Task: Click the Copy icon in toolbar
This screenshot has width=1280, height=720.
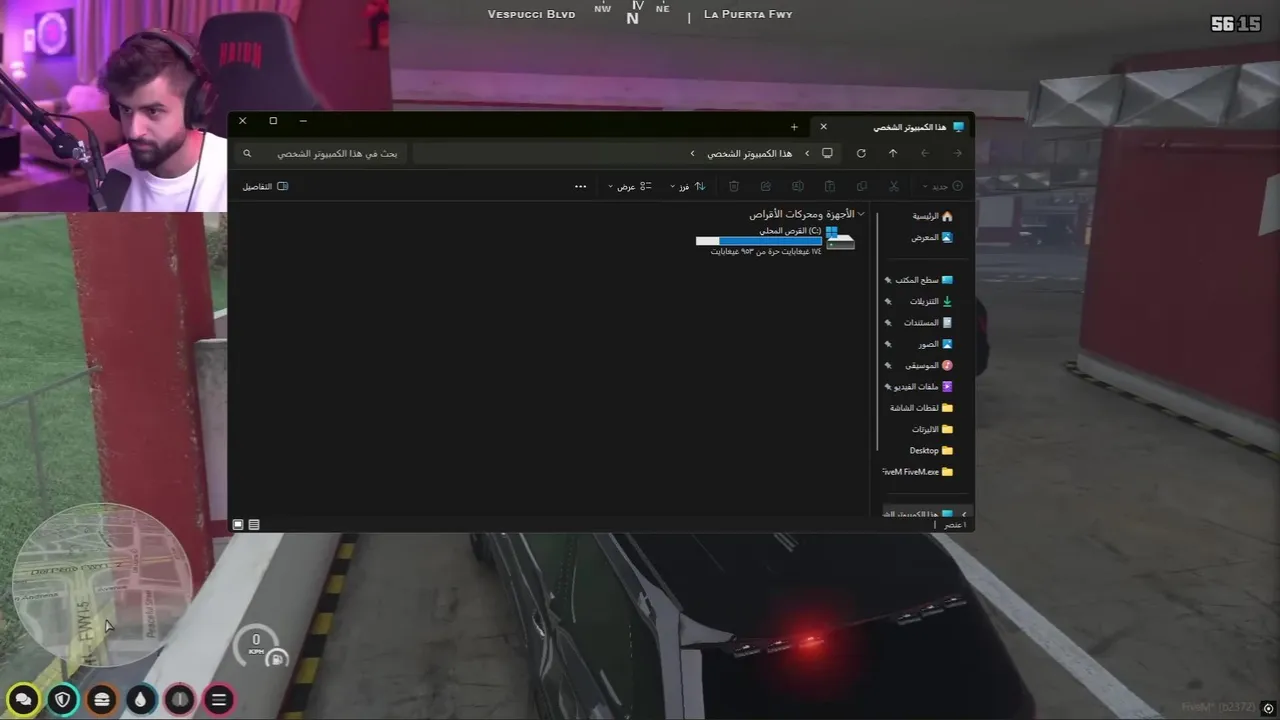Action: click(x=862, y=186)
